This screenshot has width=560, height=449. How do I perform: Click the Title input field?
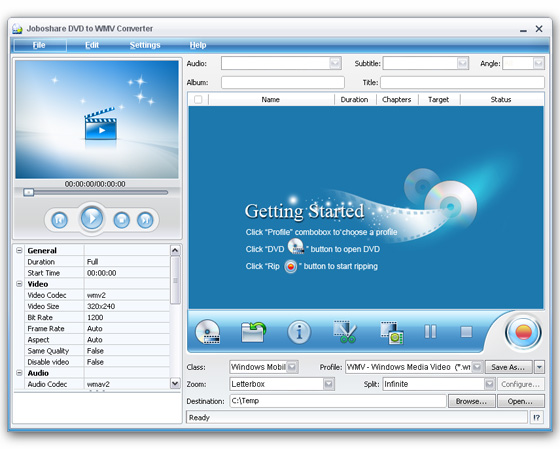[x=462, y=82]
